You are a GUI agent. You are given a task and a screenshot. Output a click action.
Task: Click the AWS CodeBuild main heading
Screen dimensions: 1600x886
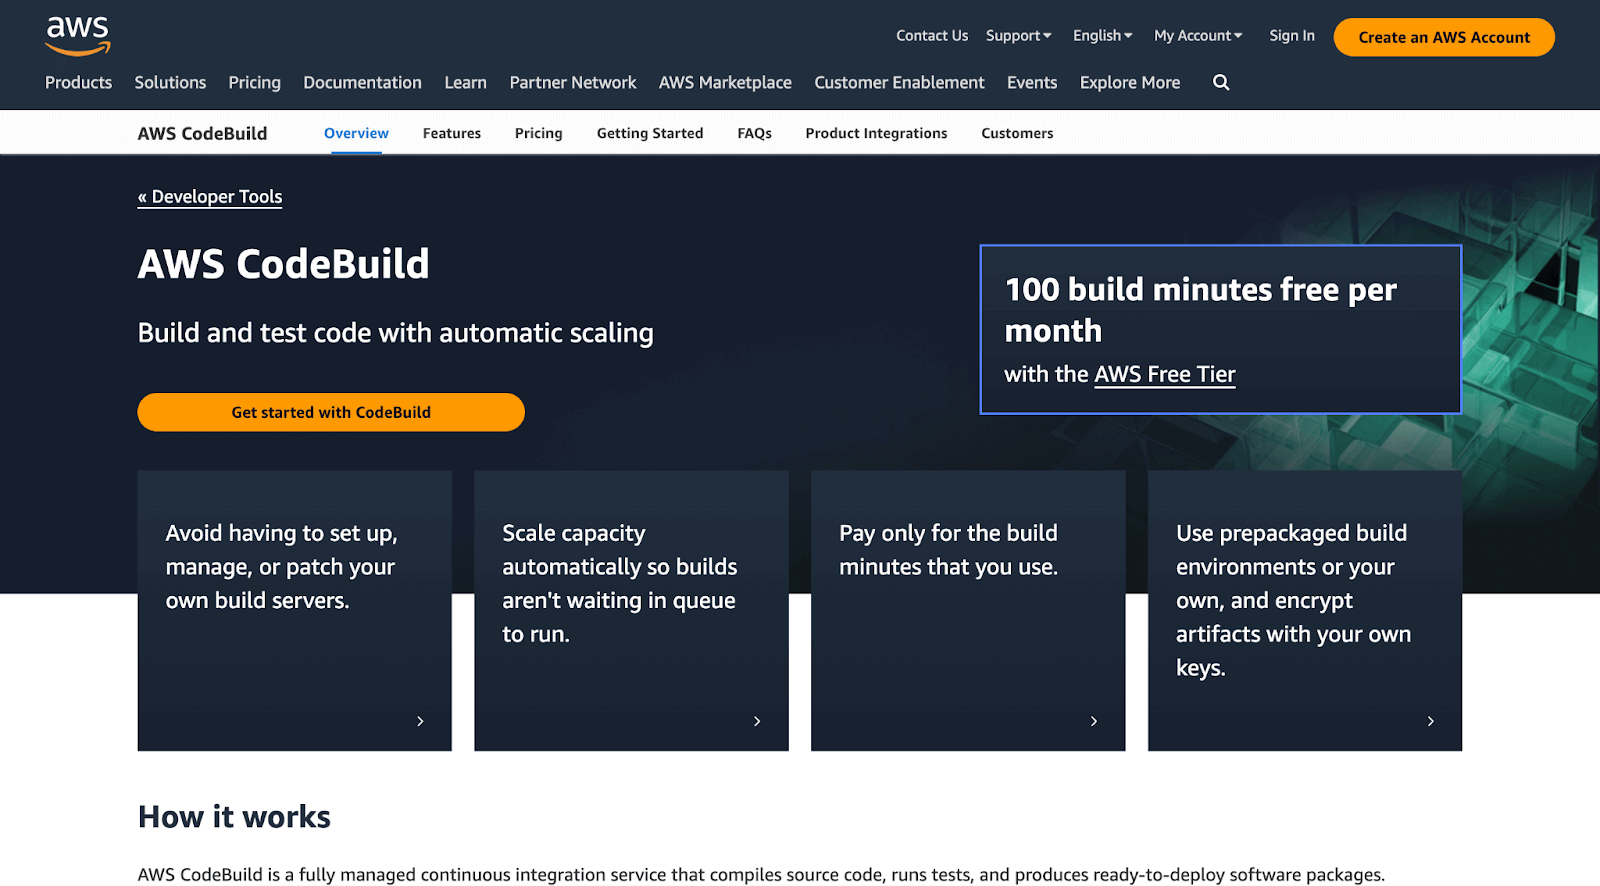283,264
